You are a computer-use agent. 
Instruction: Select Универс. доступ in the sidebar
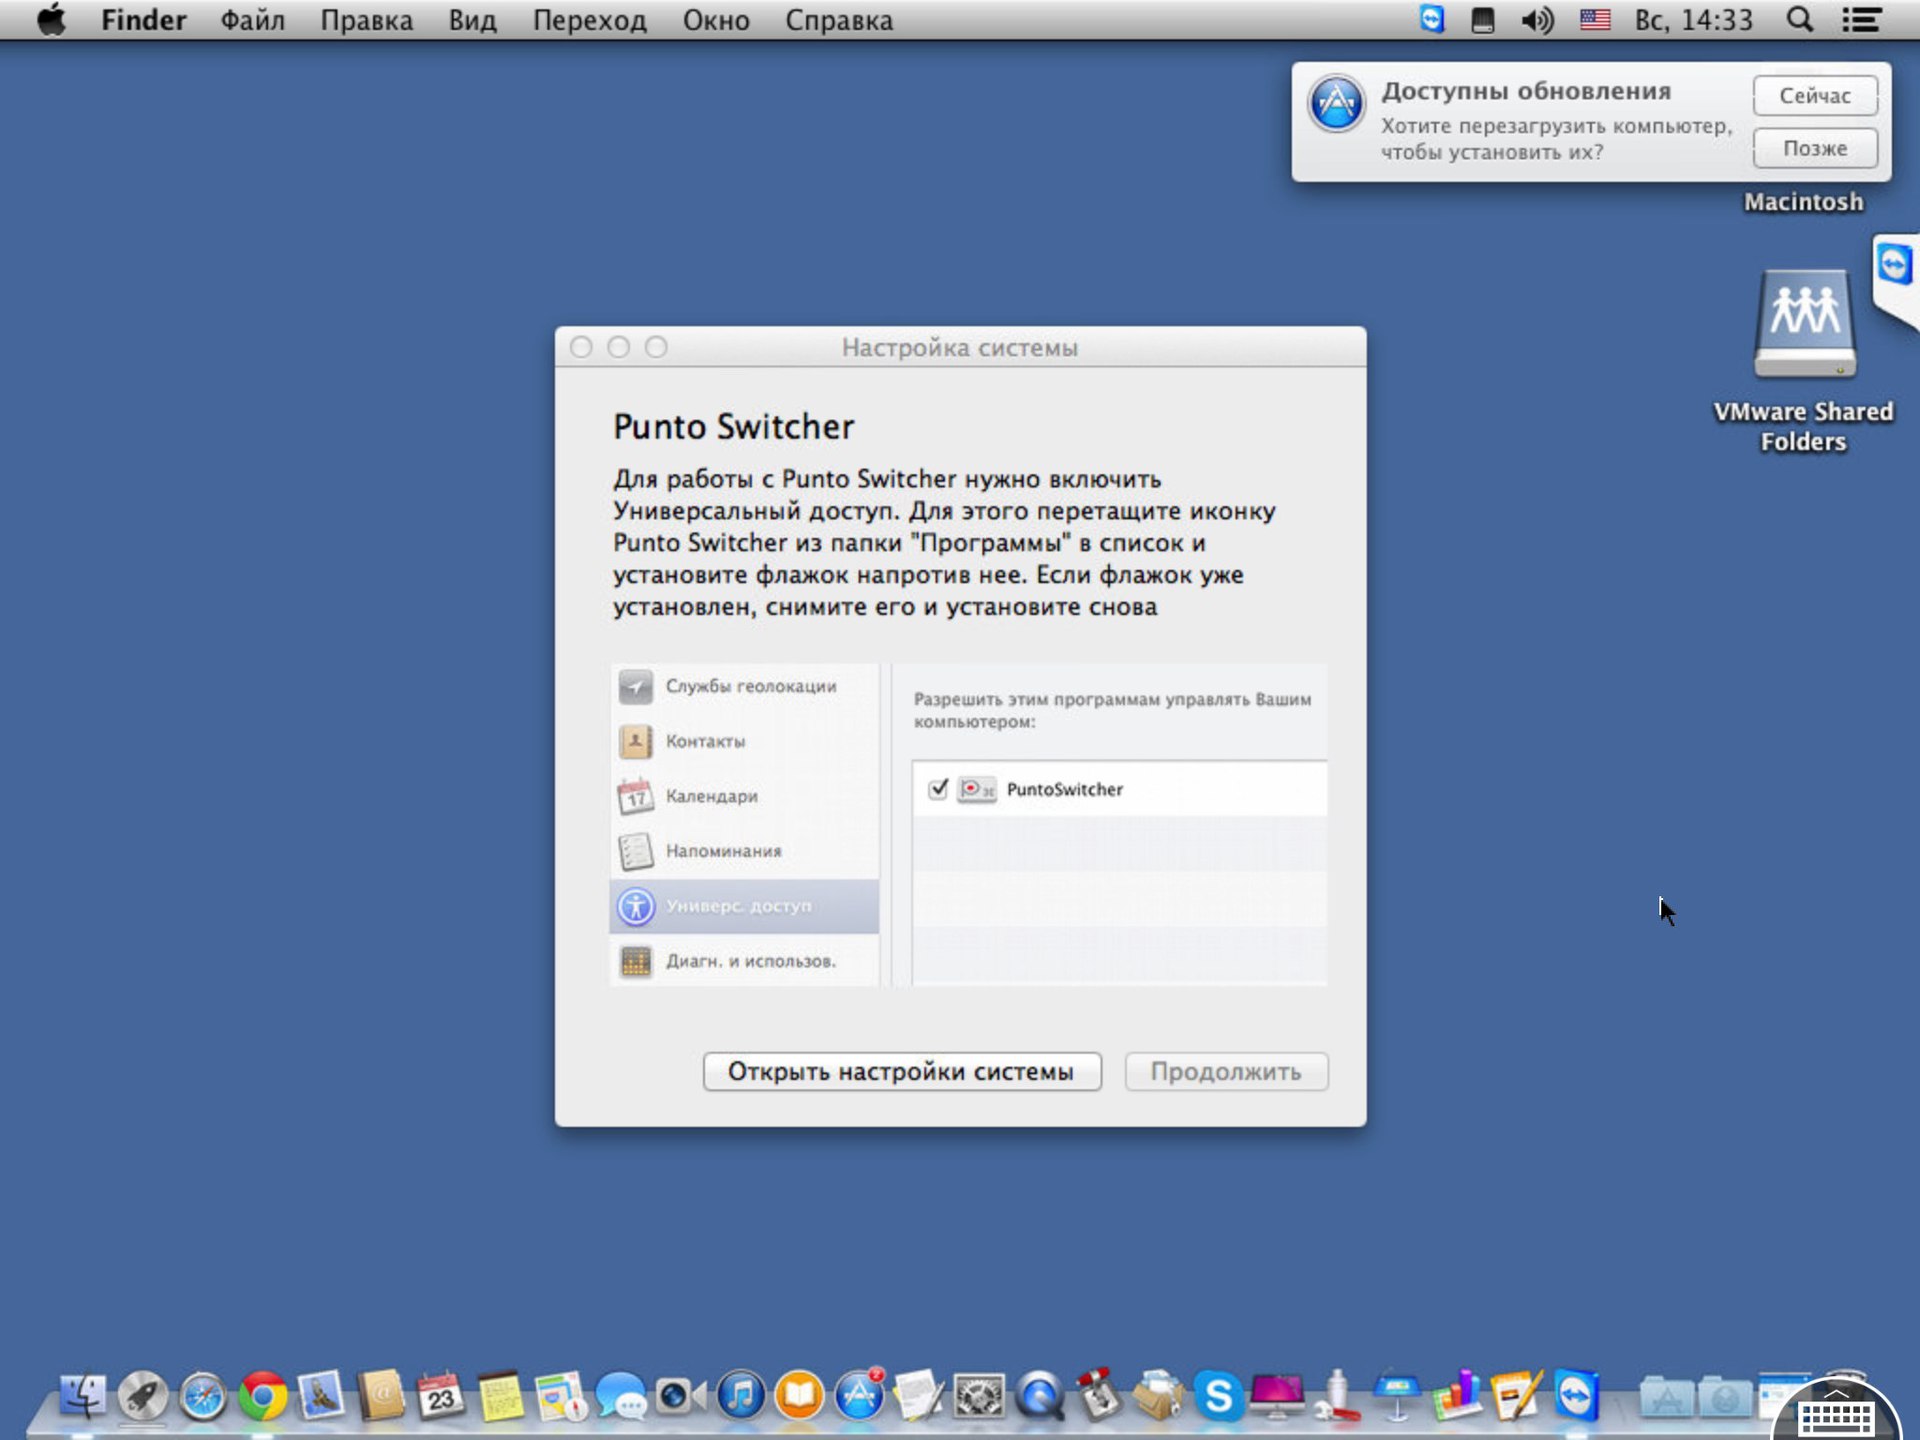(x=744, y=906)
